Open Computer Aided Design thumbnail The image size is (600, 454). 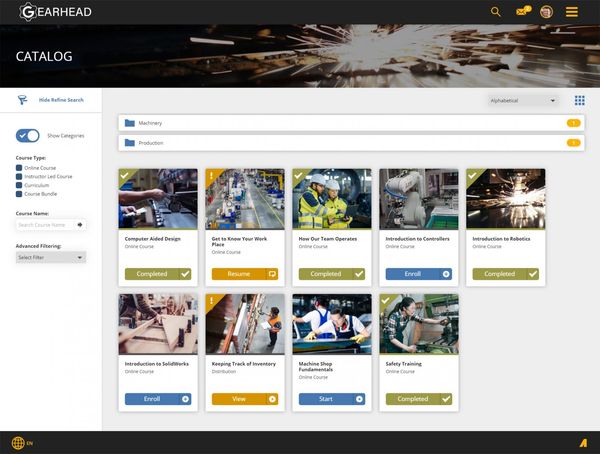coord(158,199)
